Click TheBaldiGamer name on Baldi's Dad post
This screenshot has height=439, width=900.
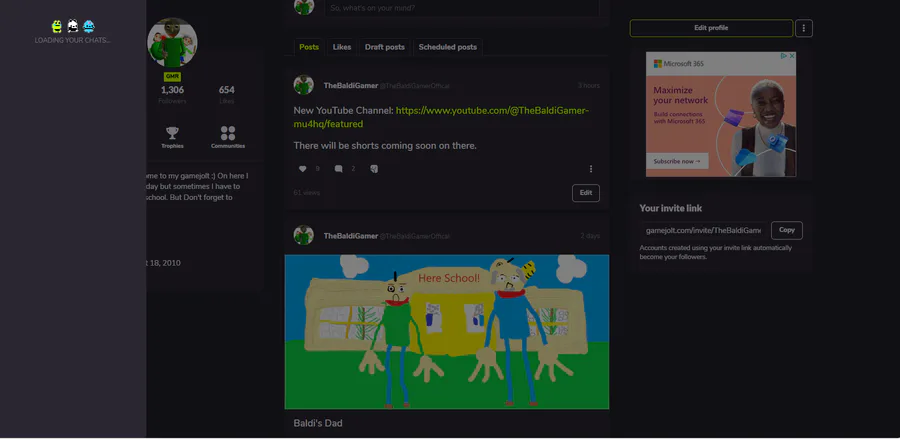pos(351,236)
